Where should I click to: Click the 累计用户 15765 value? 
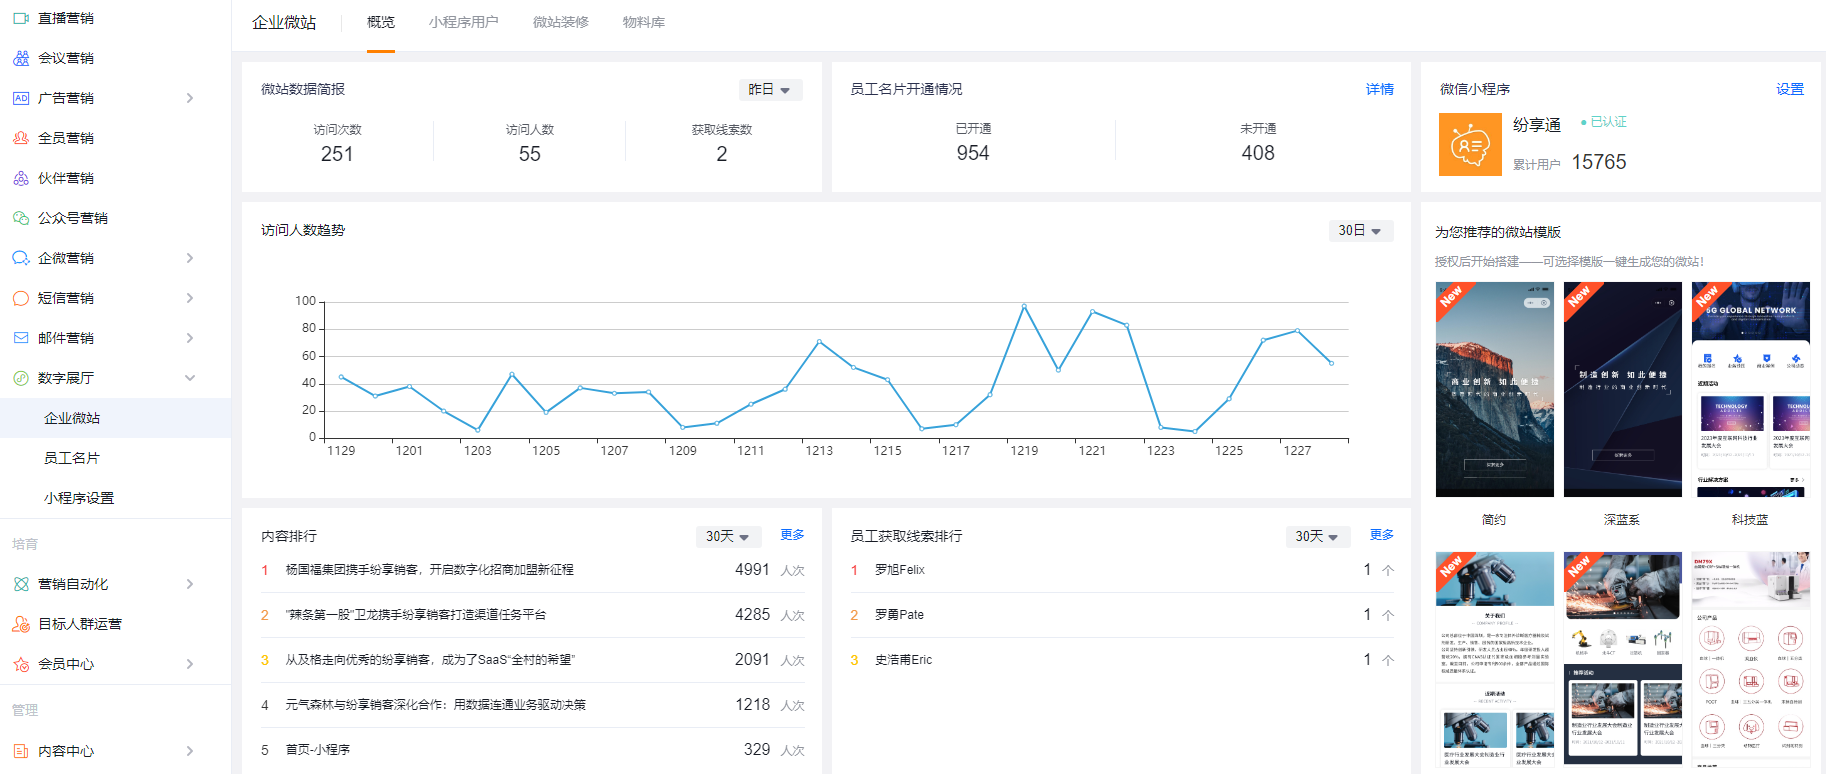pyautogui.click(x=1599, y=162)
